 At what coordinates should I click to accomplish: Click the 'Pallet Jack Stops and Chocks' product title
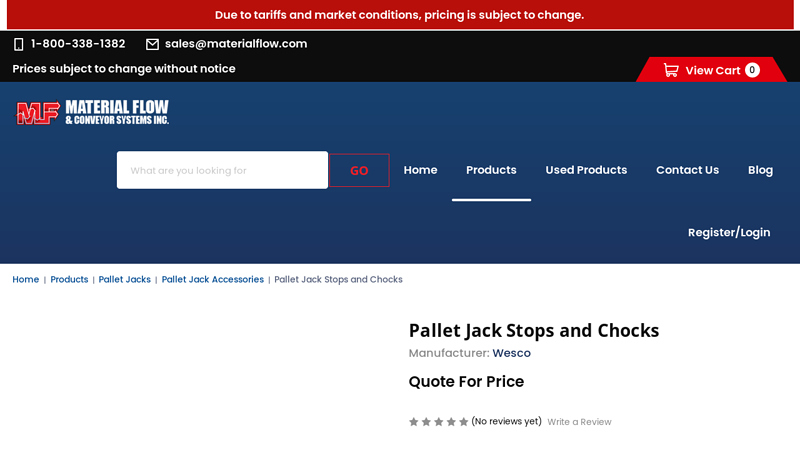click(534, 331)
